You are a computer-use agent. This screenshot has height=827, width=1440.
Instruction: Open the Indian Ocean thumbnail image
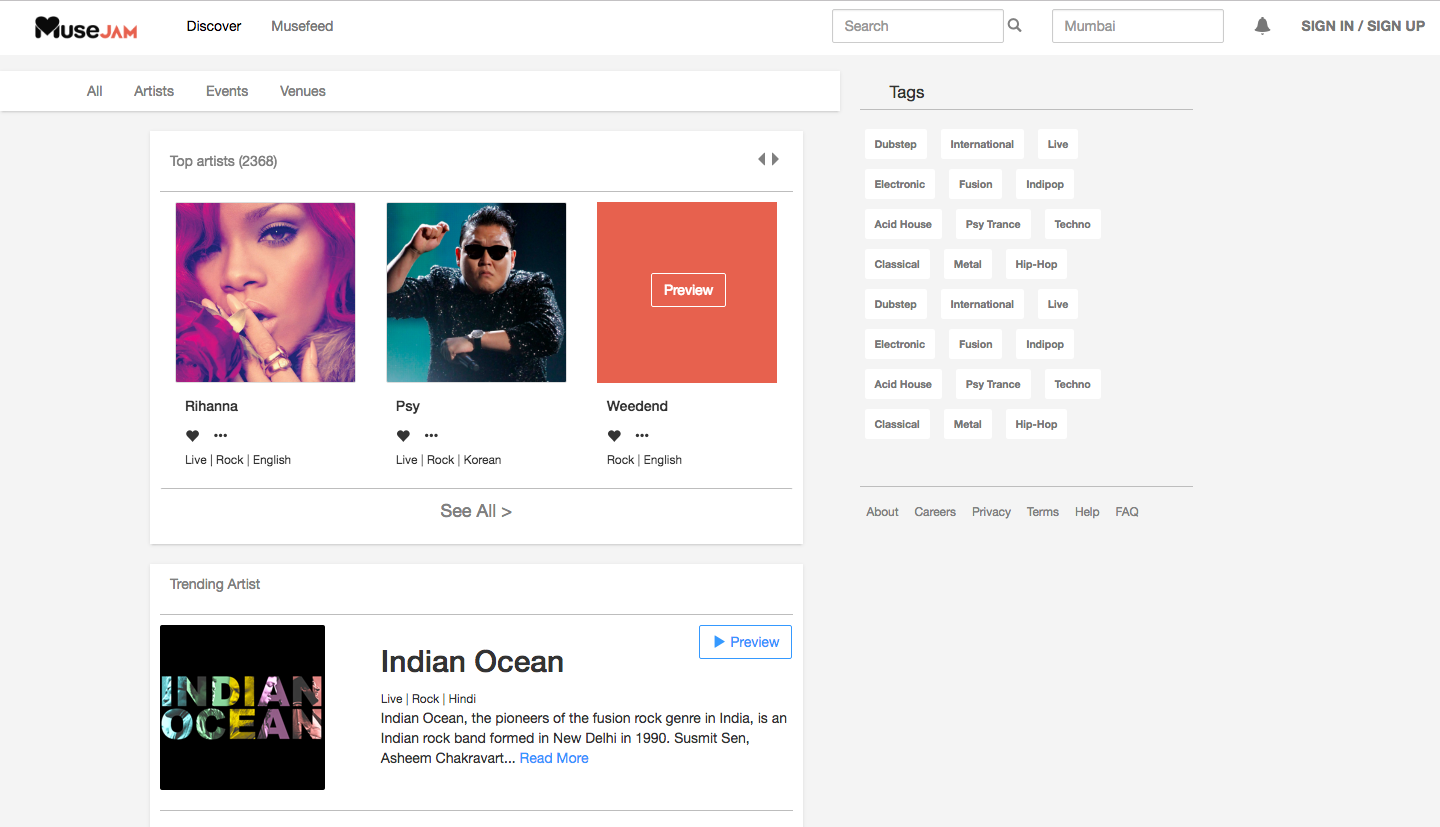pos(242,707)
